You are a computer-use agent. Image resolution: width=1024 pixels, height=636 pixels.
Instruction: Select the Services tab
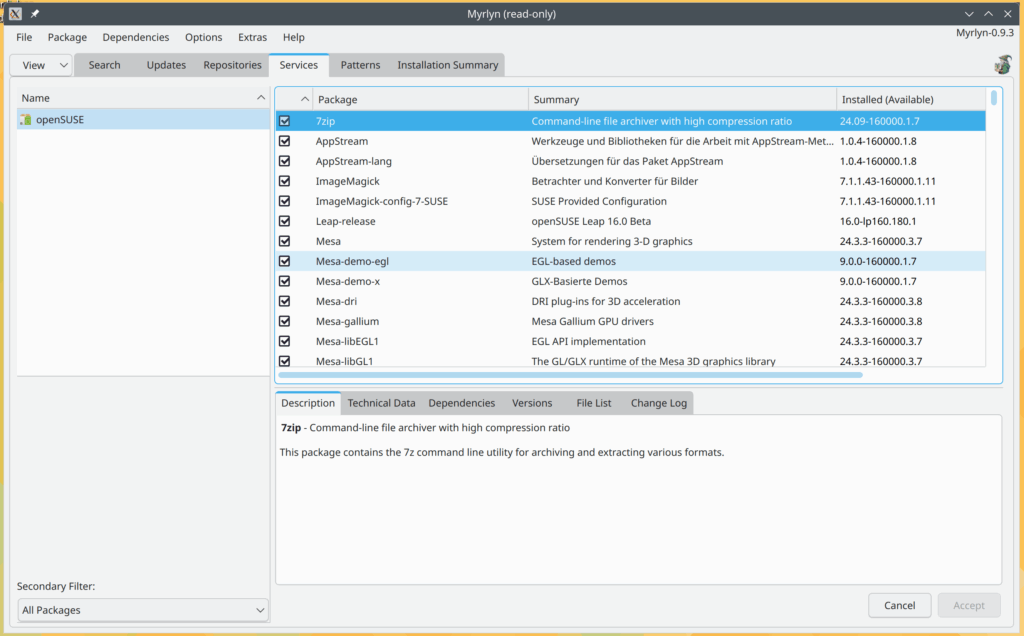click(x=298, y=65)
